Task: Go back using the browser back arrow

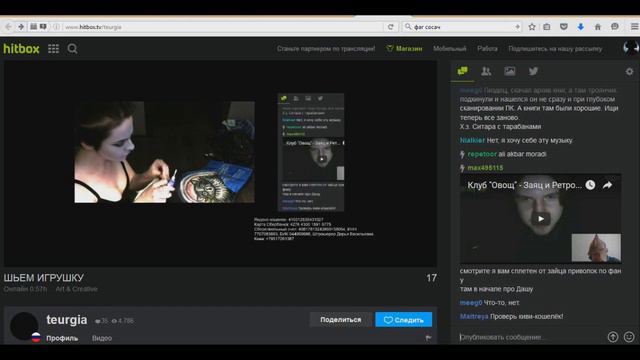Action: [x=8, y=27]
